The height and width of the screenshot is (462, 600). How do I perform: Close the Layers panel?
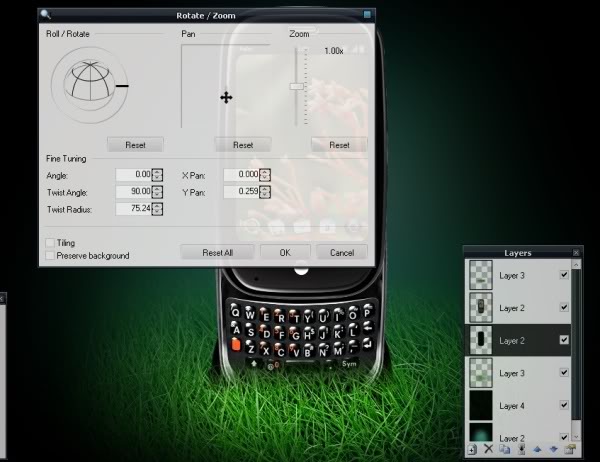(x=576, y=253)
